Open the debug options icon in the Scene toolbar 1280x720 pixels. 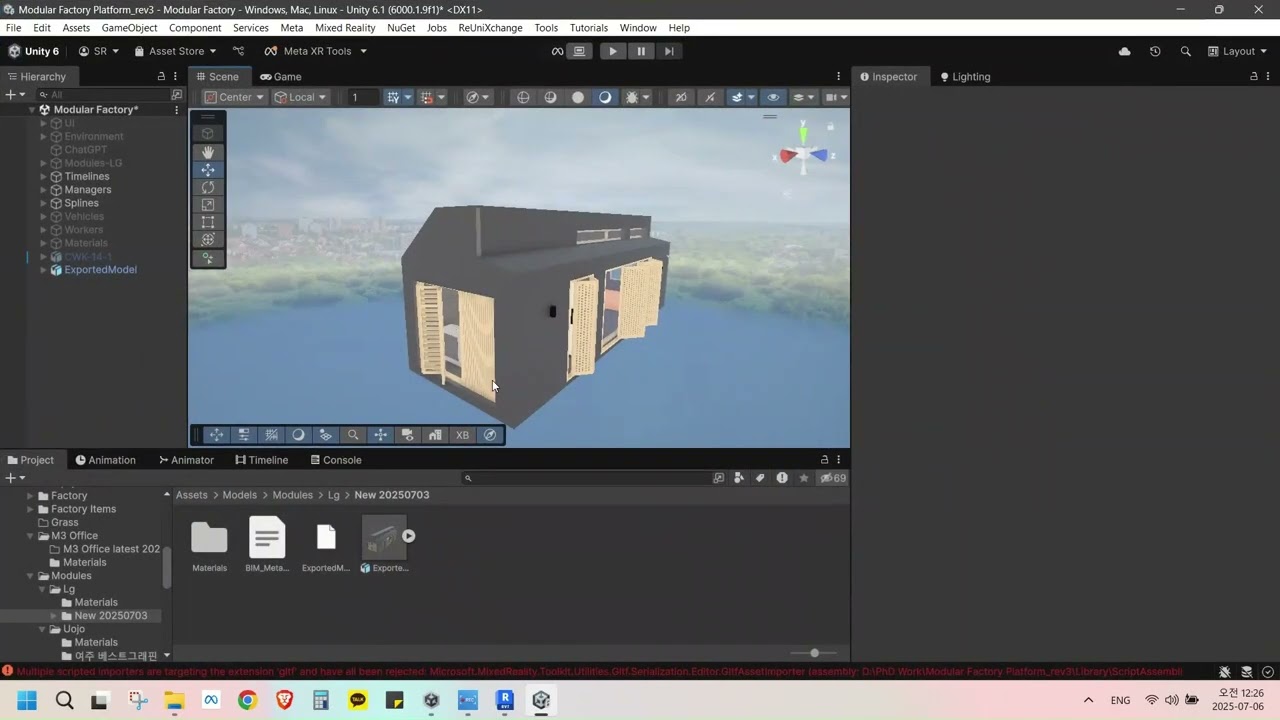pyautogui.click(x=632, y=97)
